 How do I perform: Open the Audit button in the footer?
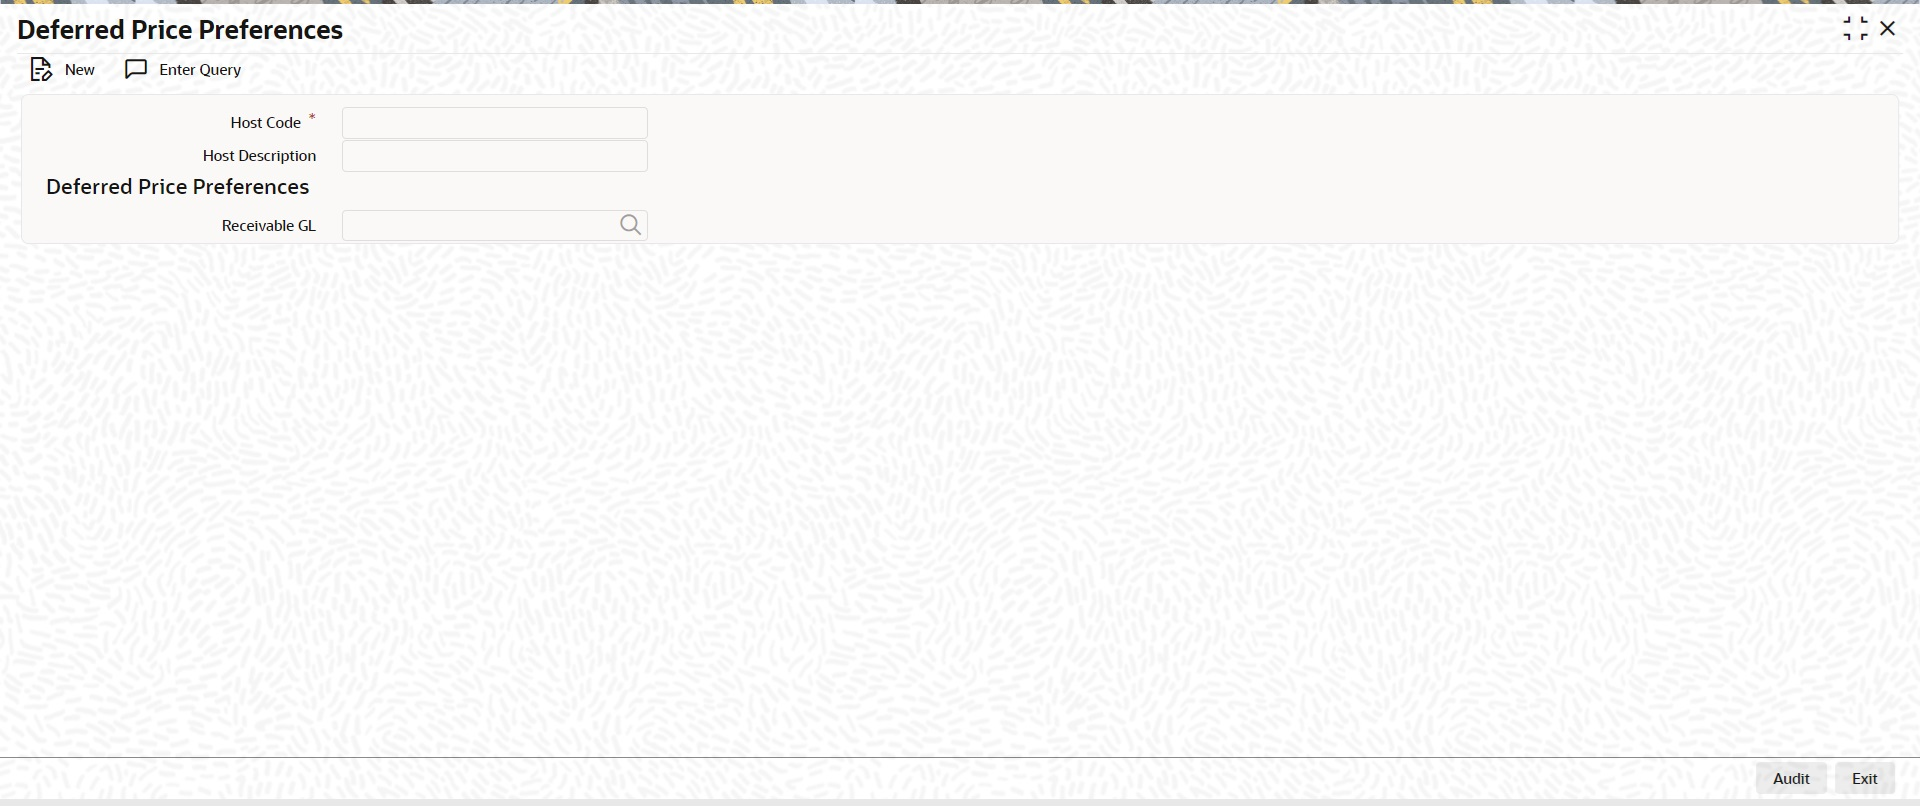[1791, 779]
